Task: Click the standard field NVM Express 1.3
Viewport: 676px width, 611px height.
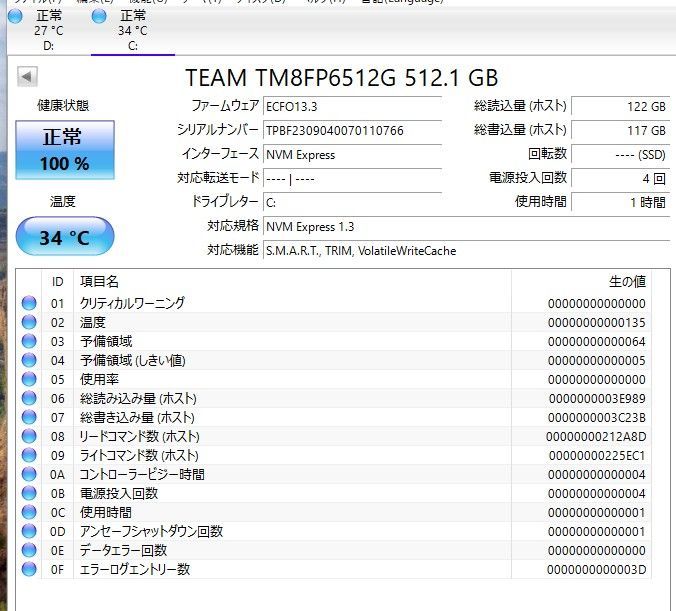Action: point(466,226)
